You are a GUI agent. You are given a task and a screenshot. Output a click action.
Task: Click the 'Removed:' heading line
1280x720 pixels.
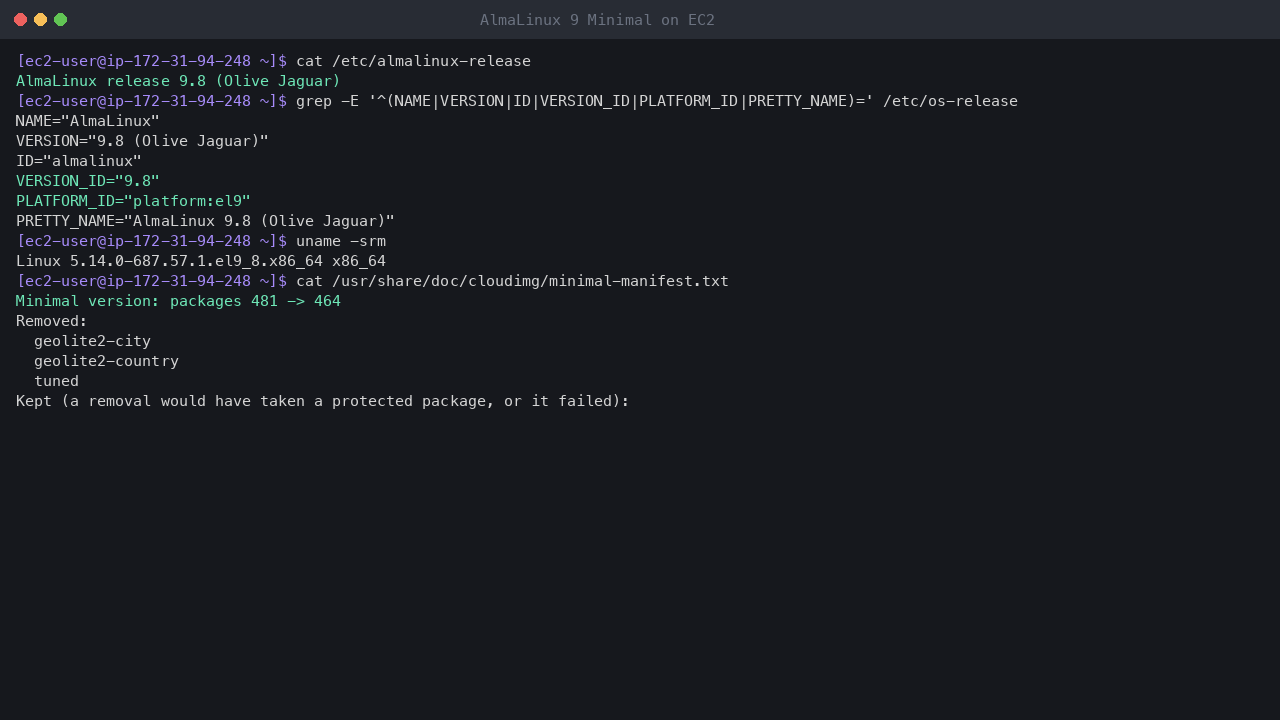(x=52, y=321)
